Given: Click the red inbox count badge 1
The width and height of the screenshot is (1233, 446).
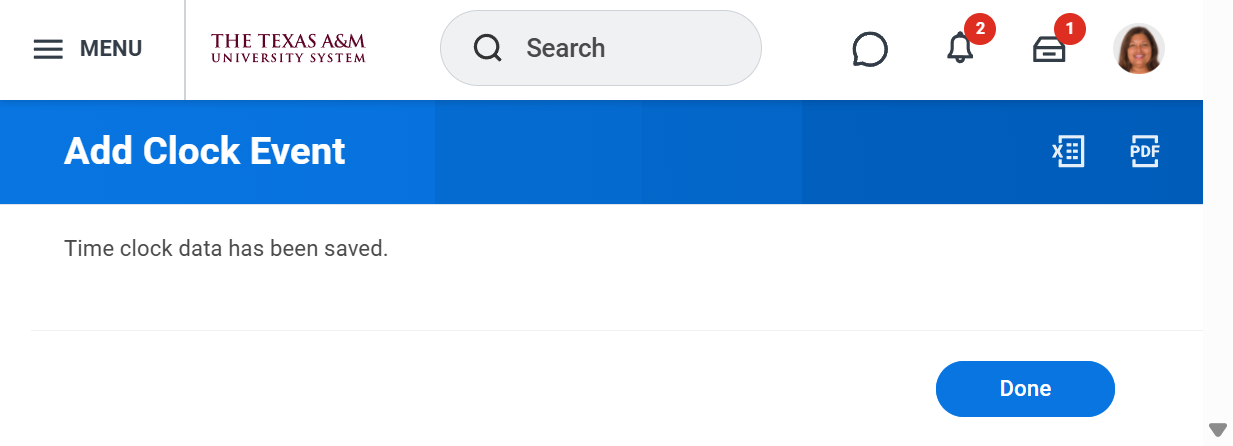Looking at the screenshot, I should 1069,29.
